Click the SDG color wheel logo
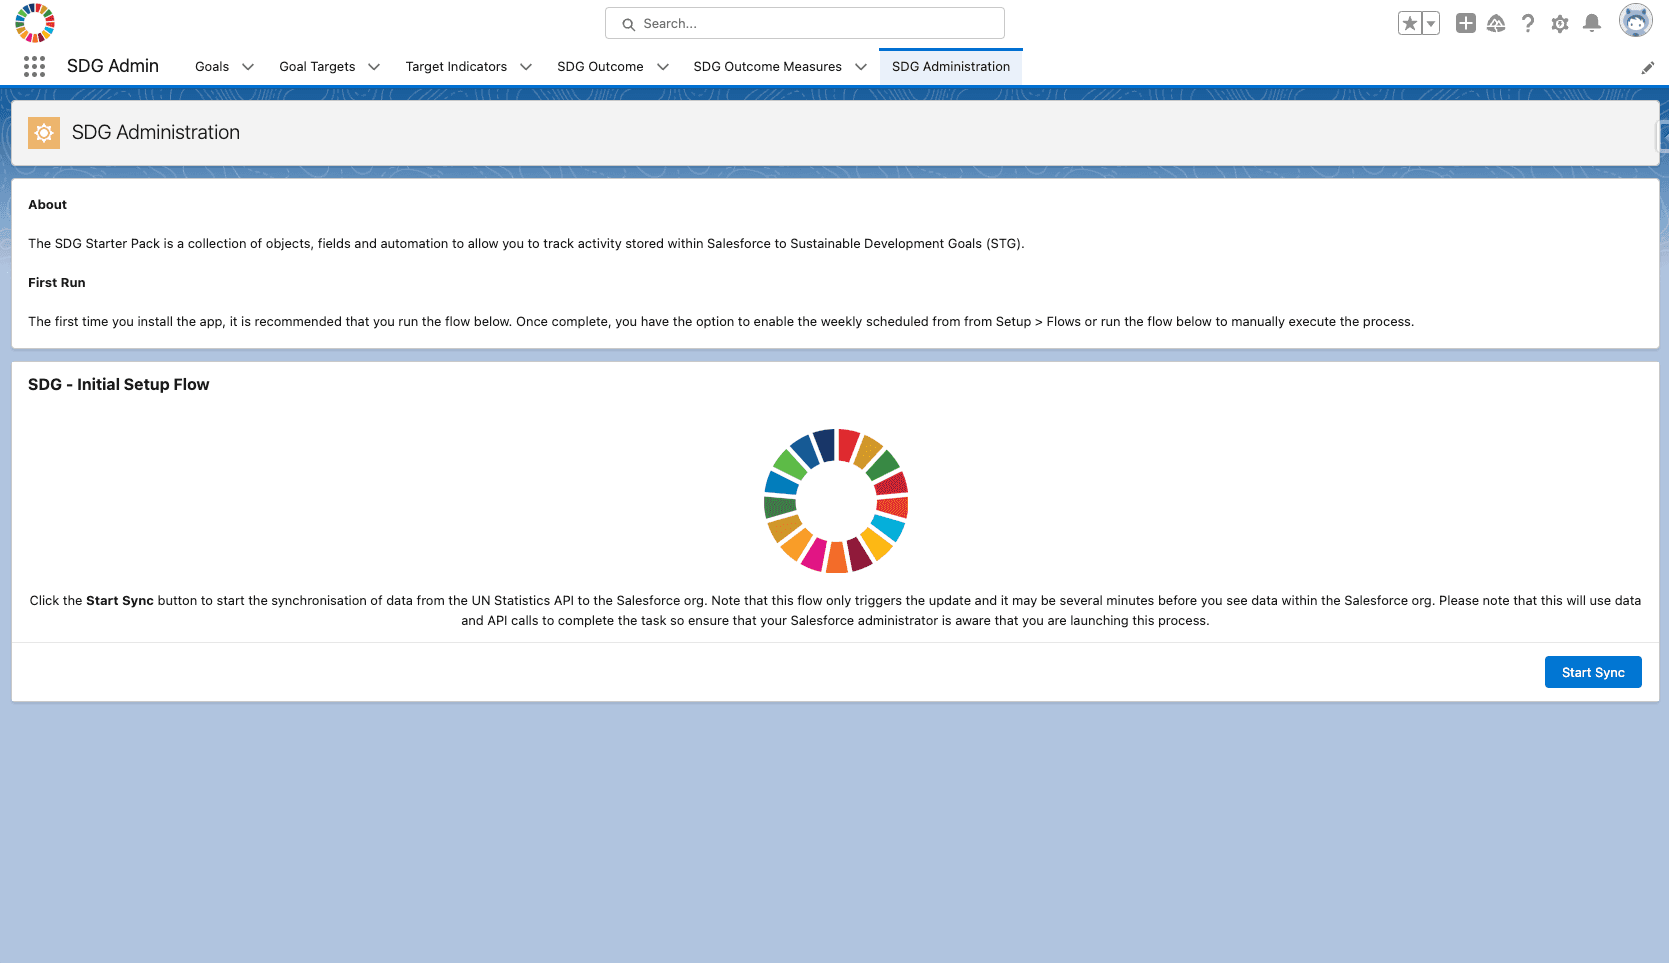 (35, 23)
